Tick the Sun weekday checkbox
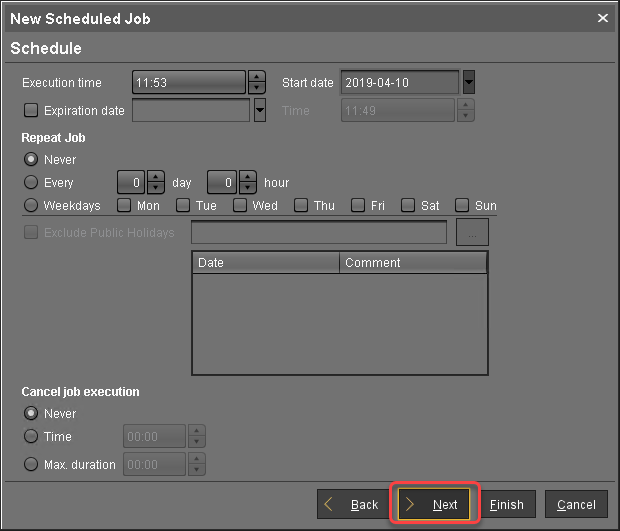620x531 pixels. 462,206
